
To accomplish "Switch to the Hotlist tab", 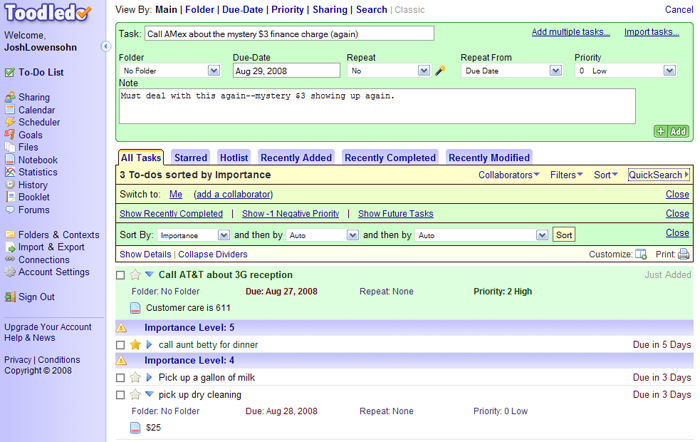I will click(234, 157).
